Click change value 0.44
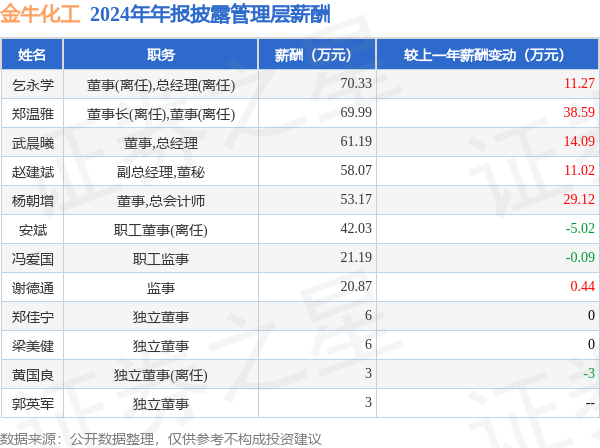The height and width of the screenshot is (448, 600). pos(582,286)
